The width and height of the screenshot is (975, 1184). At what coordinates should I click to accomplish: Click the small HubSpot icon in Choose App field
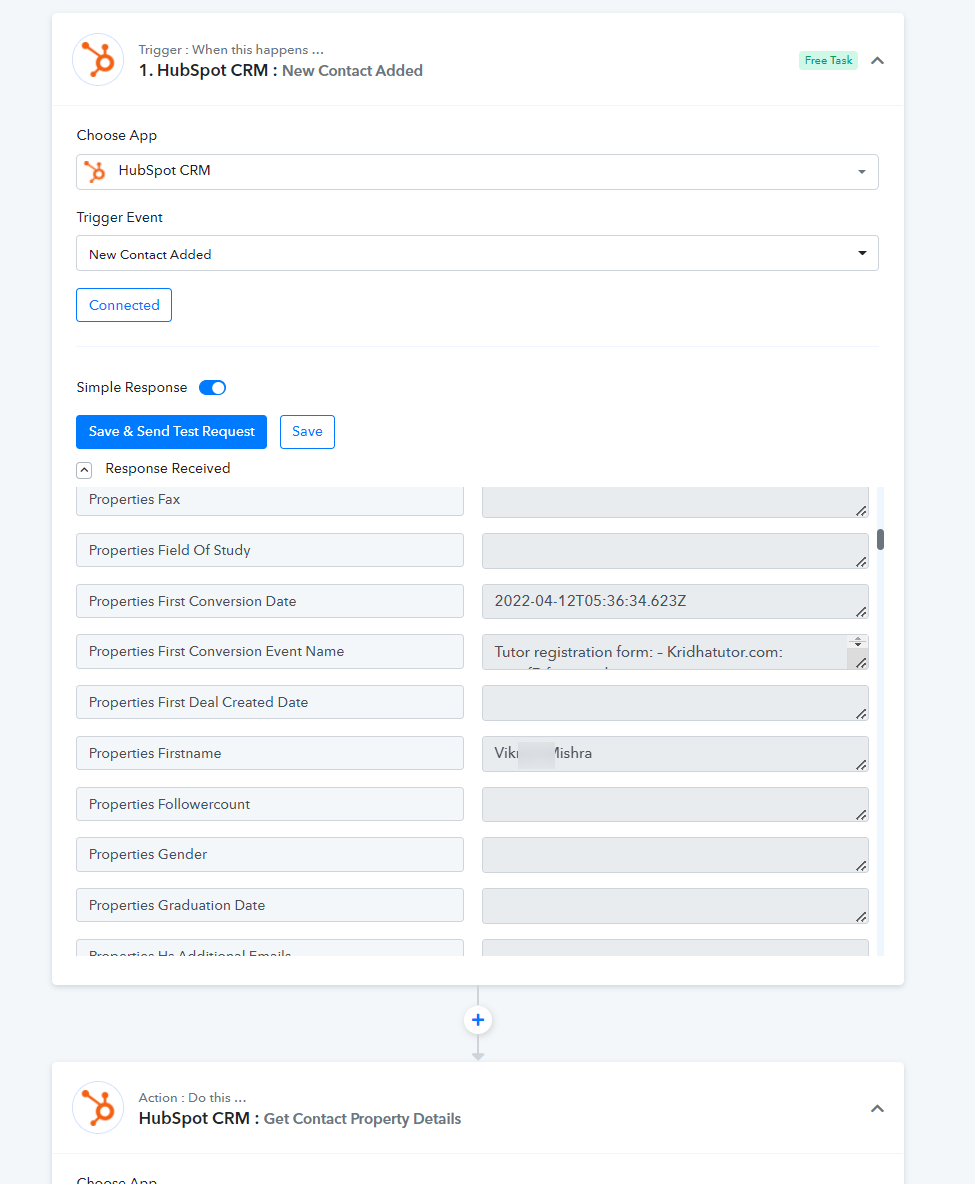click(x=95, y=171)
